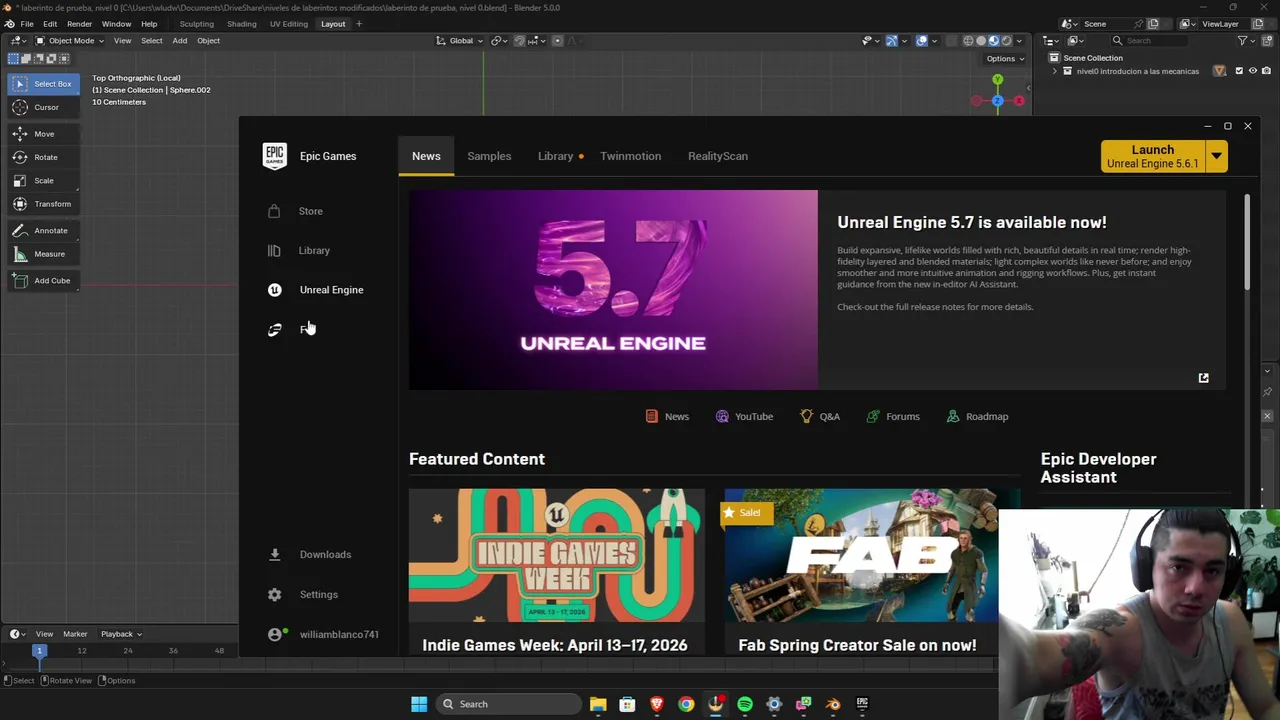Switch to solid viewport shading
Screen dimensions: 1280x720
[981, 41]
